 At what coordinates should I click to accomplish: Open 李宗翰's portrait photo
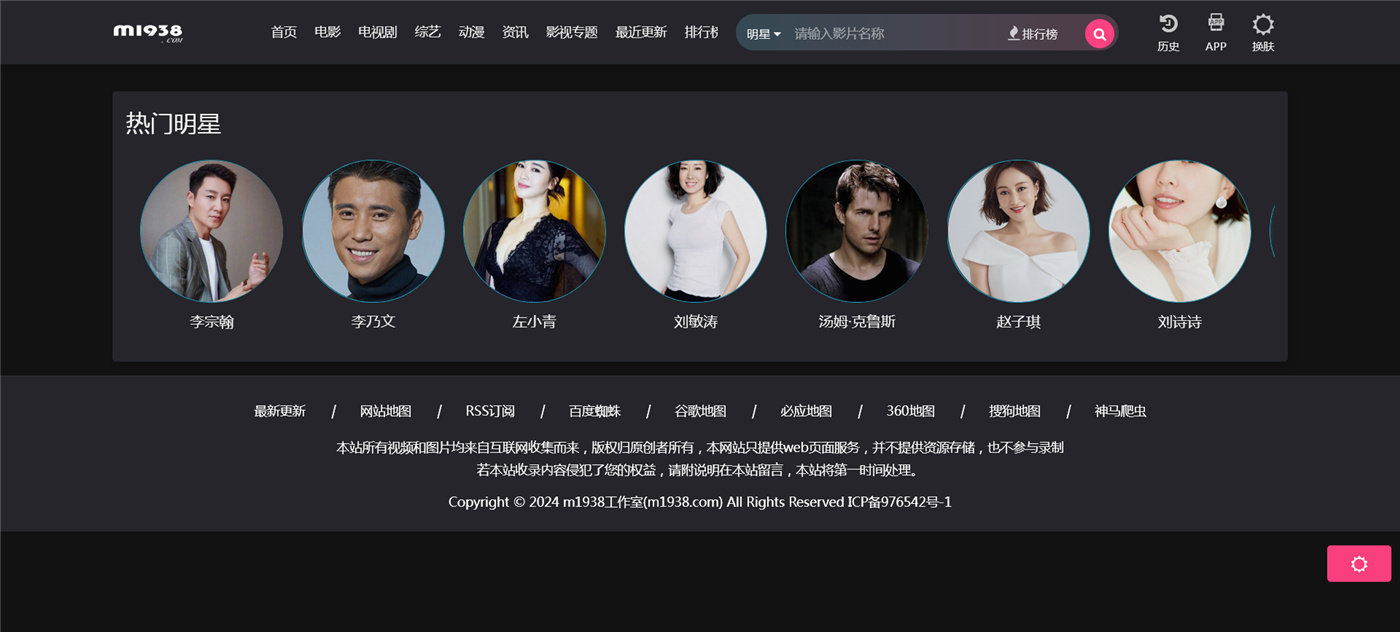[x=212, y=231]
